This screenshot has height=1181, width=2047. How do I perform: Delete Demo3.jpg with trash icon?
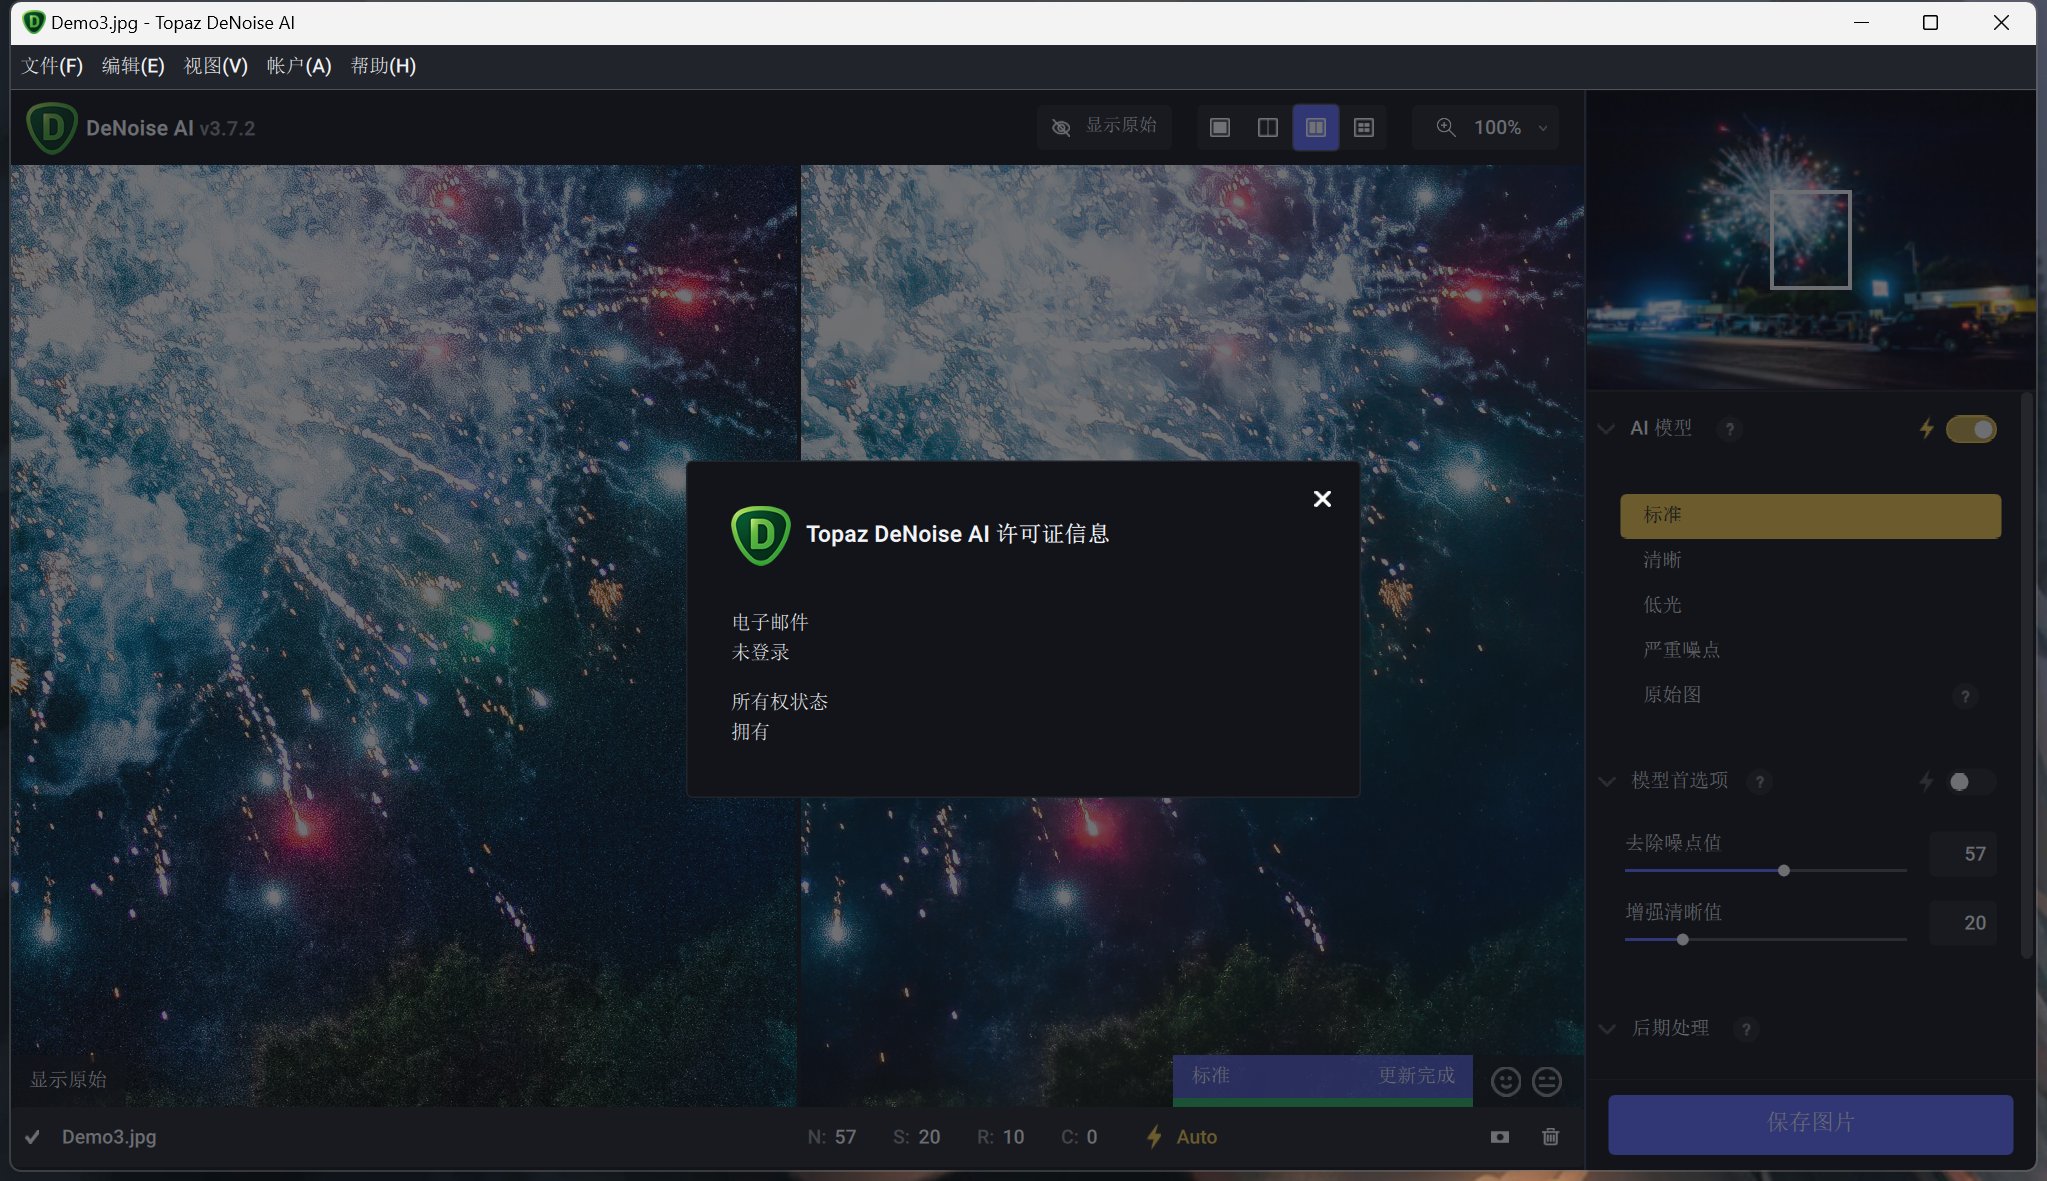1551,1137
